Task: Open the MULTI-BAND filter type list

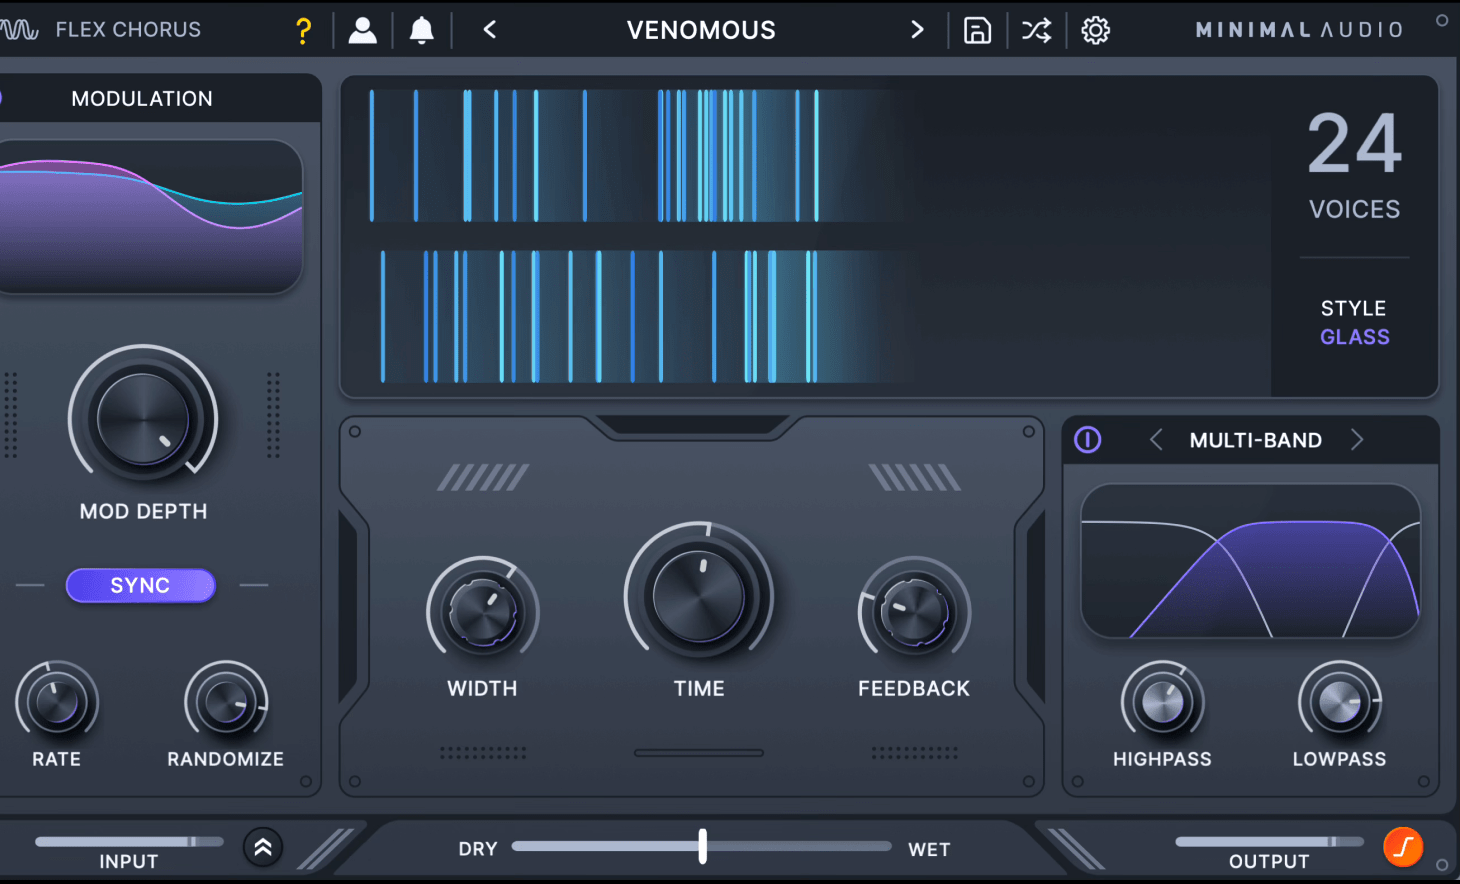Action: click(x=1256, y=440)
